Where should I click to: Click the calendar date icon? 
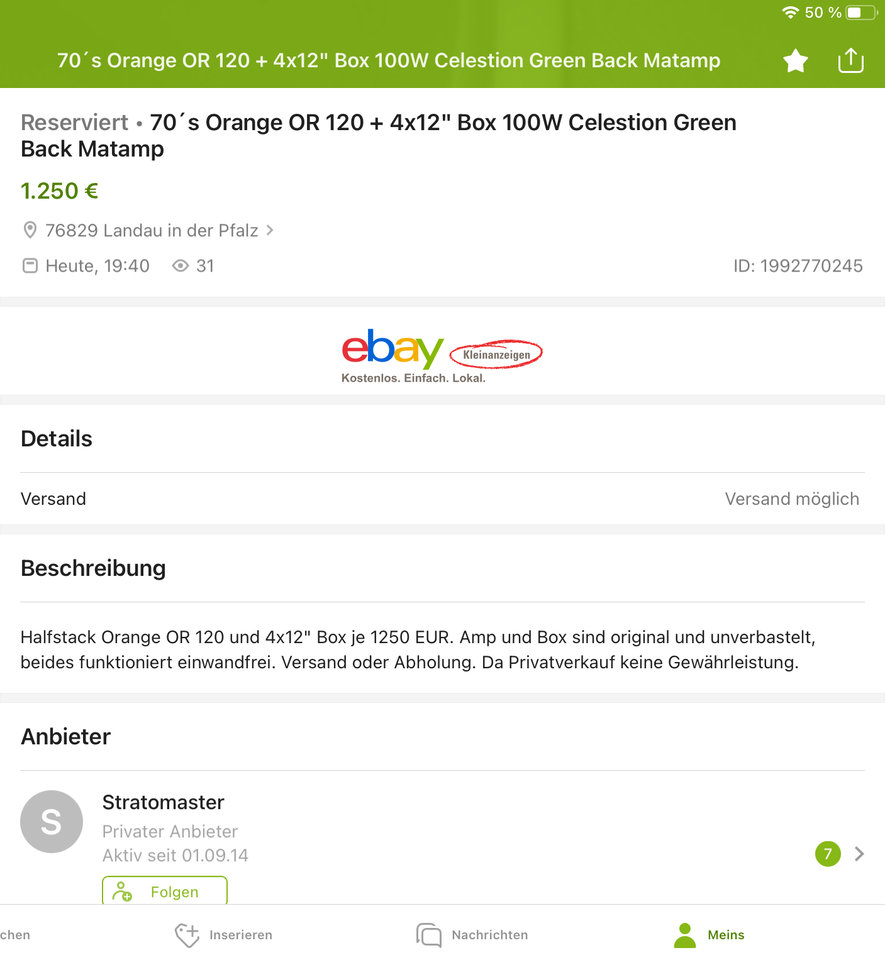click(x=29, y=266)
